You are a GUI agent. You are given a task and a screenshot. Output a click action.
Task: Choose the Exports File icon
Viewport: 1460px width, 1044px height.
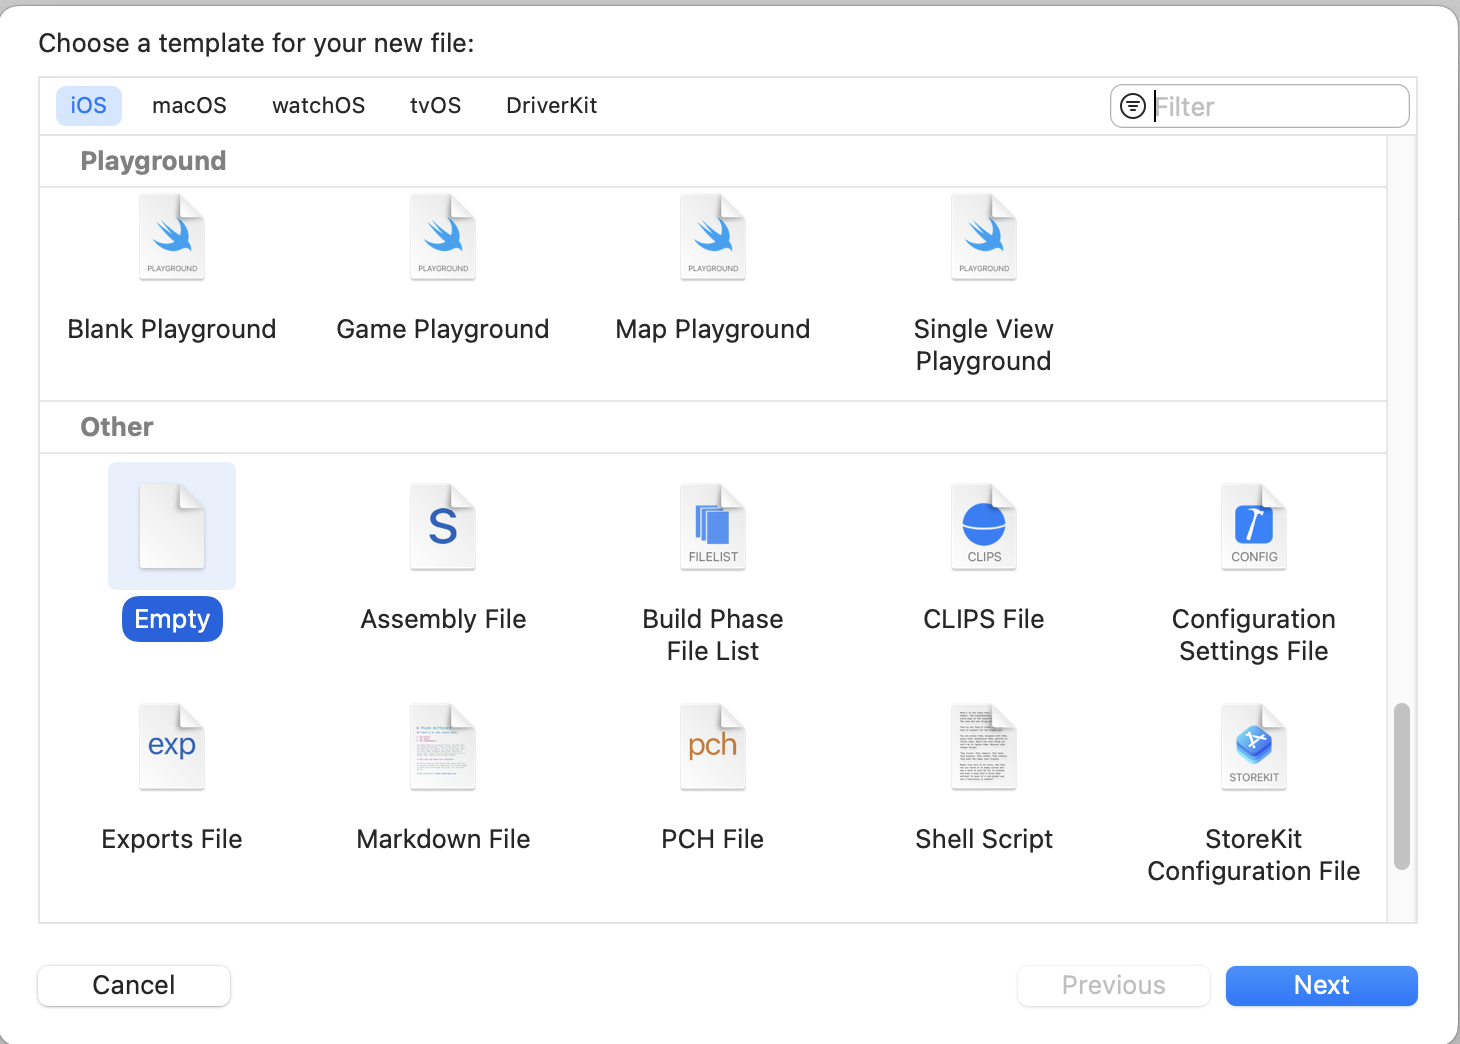[x=172, y=747]
